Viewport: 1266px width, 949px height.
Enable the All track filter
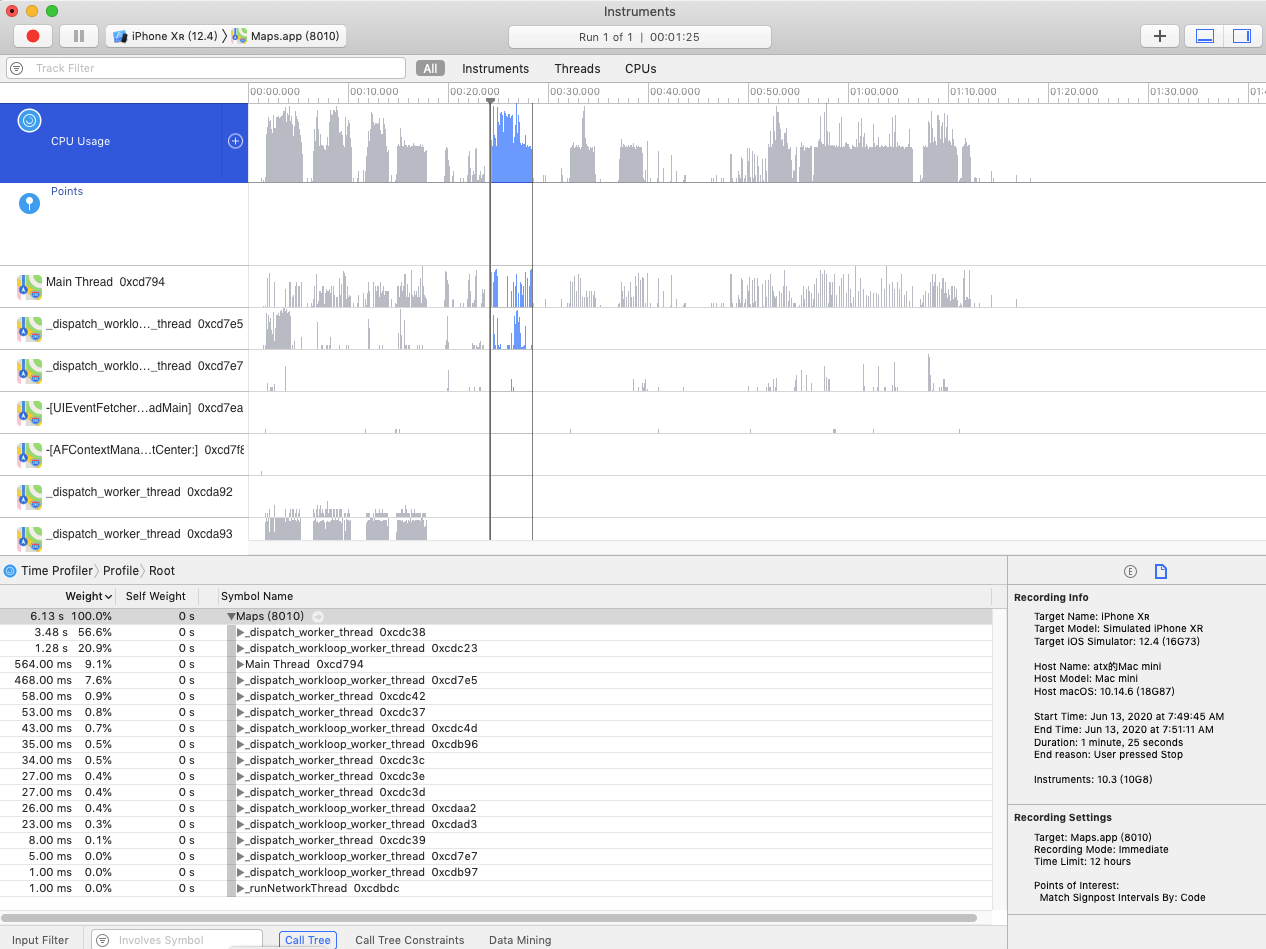pos(430,69)
